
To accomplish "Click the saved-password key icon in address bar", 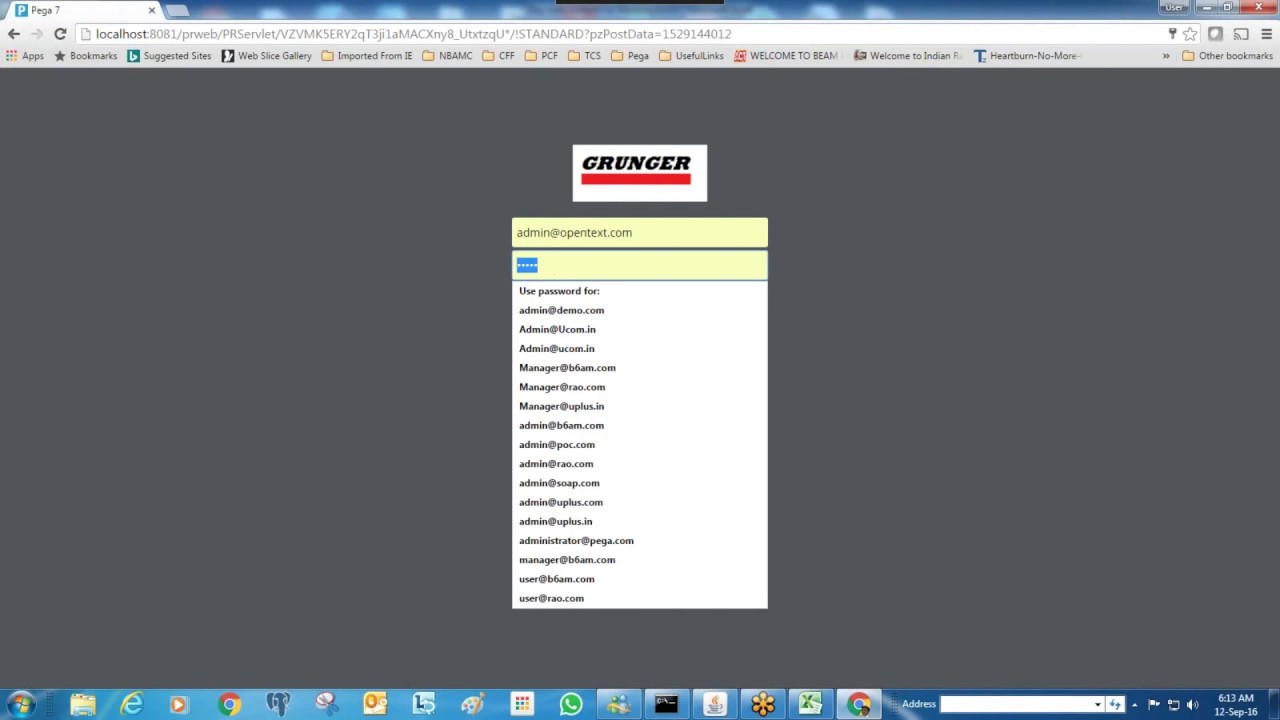I will pos(1172,34).
